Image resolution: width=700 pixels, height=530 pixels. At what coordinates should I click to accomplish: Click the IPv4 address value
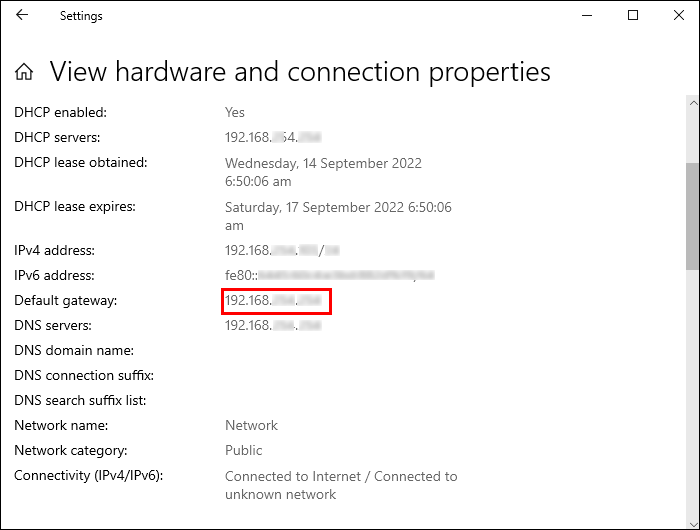(283, 250)
